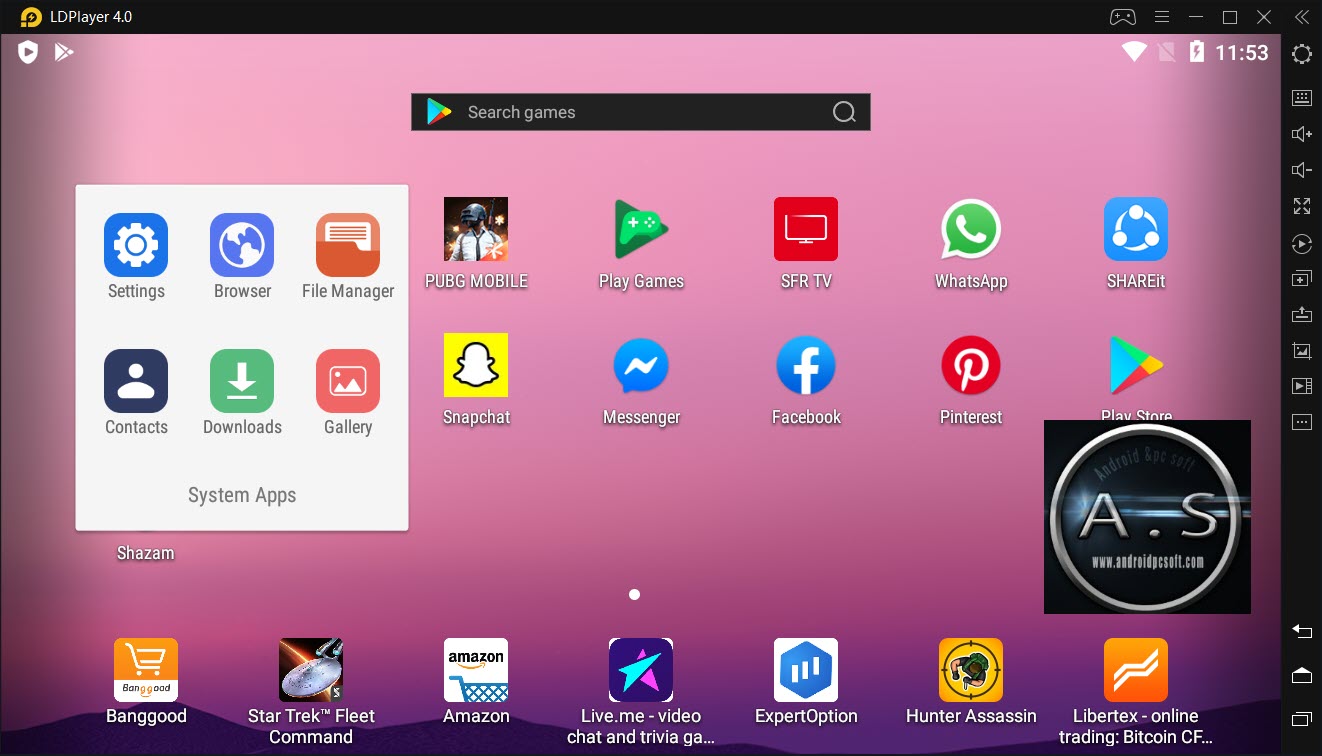The width and height of the screenshot is (1322, 756).
Task: Click the shield icon in status bar
Action: tap(28, 52)
